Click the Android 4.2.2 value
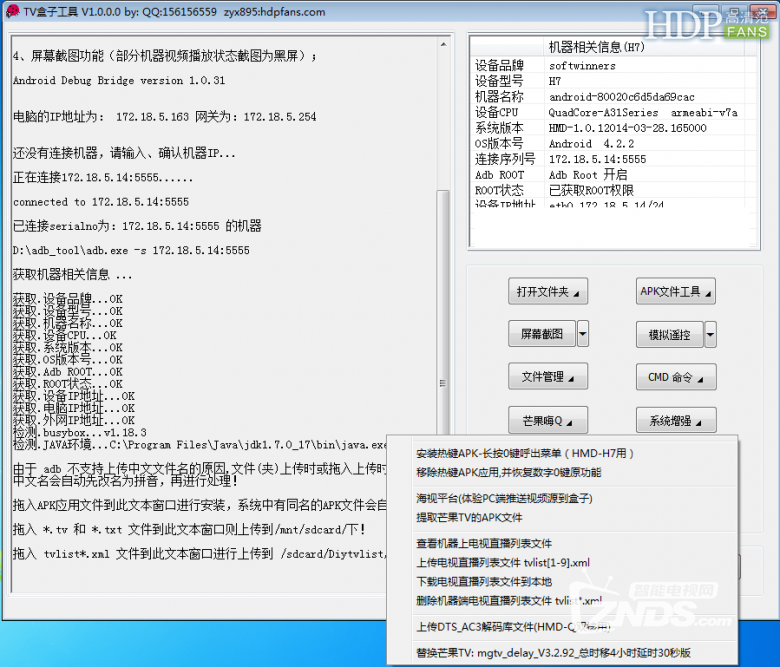The image size is (780, 667). (591, 144)
